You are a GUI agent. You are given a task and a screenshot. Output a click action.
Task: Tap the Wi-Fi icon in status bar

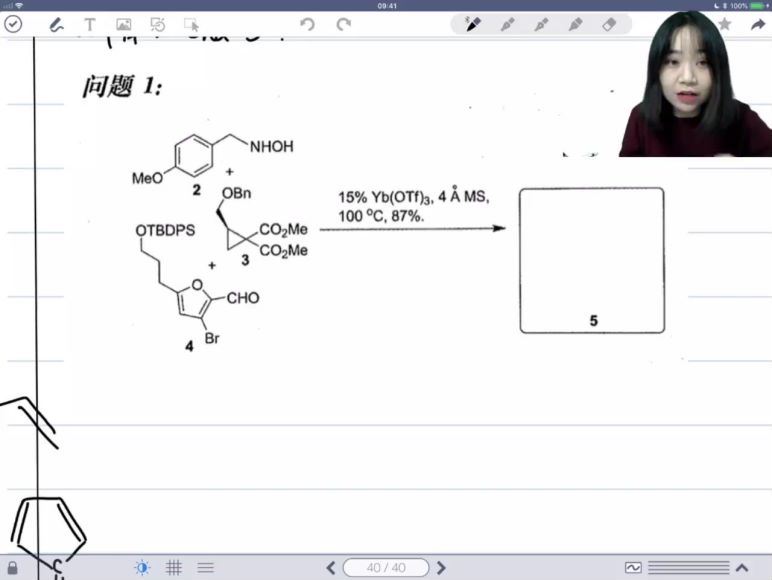[19, 5]
